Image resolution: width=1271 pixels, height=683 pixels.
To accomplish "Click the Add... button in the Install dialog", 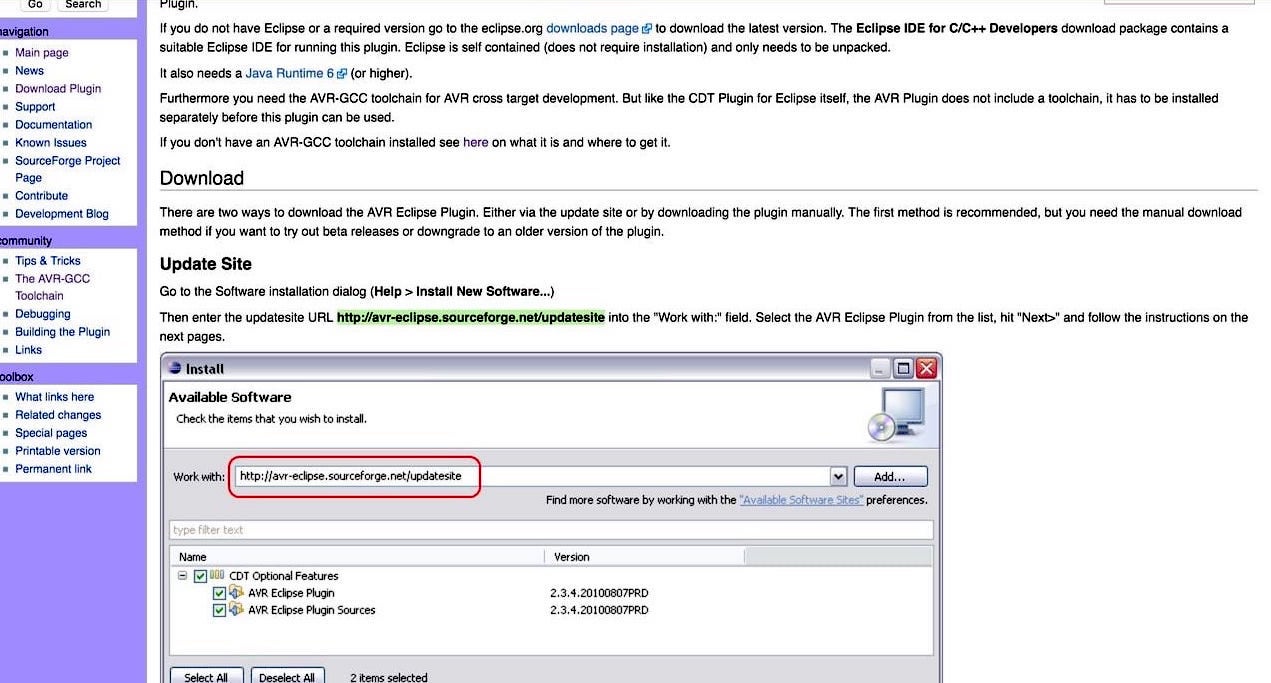I will pos(890,477).
